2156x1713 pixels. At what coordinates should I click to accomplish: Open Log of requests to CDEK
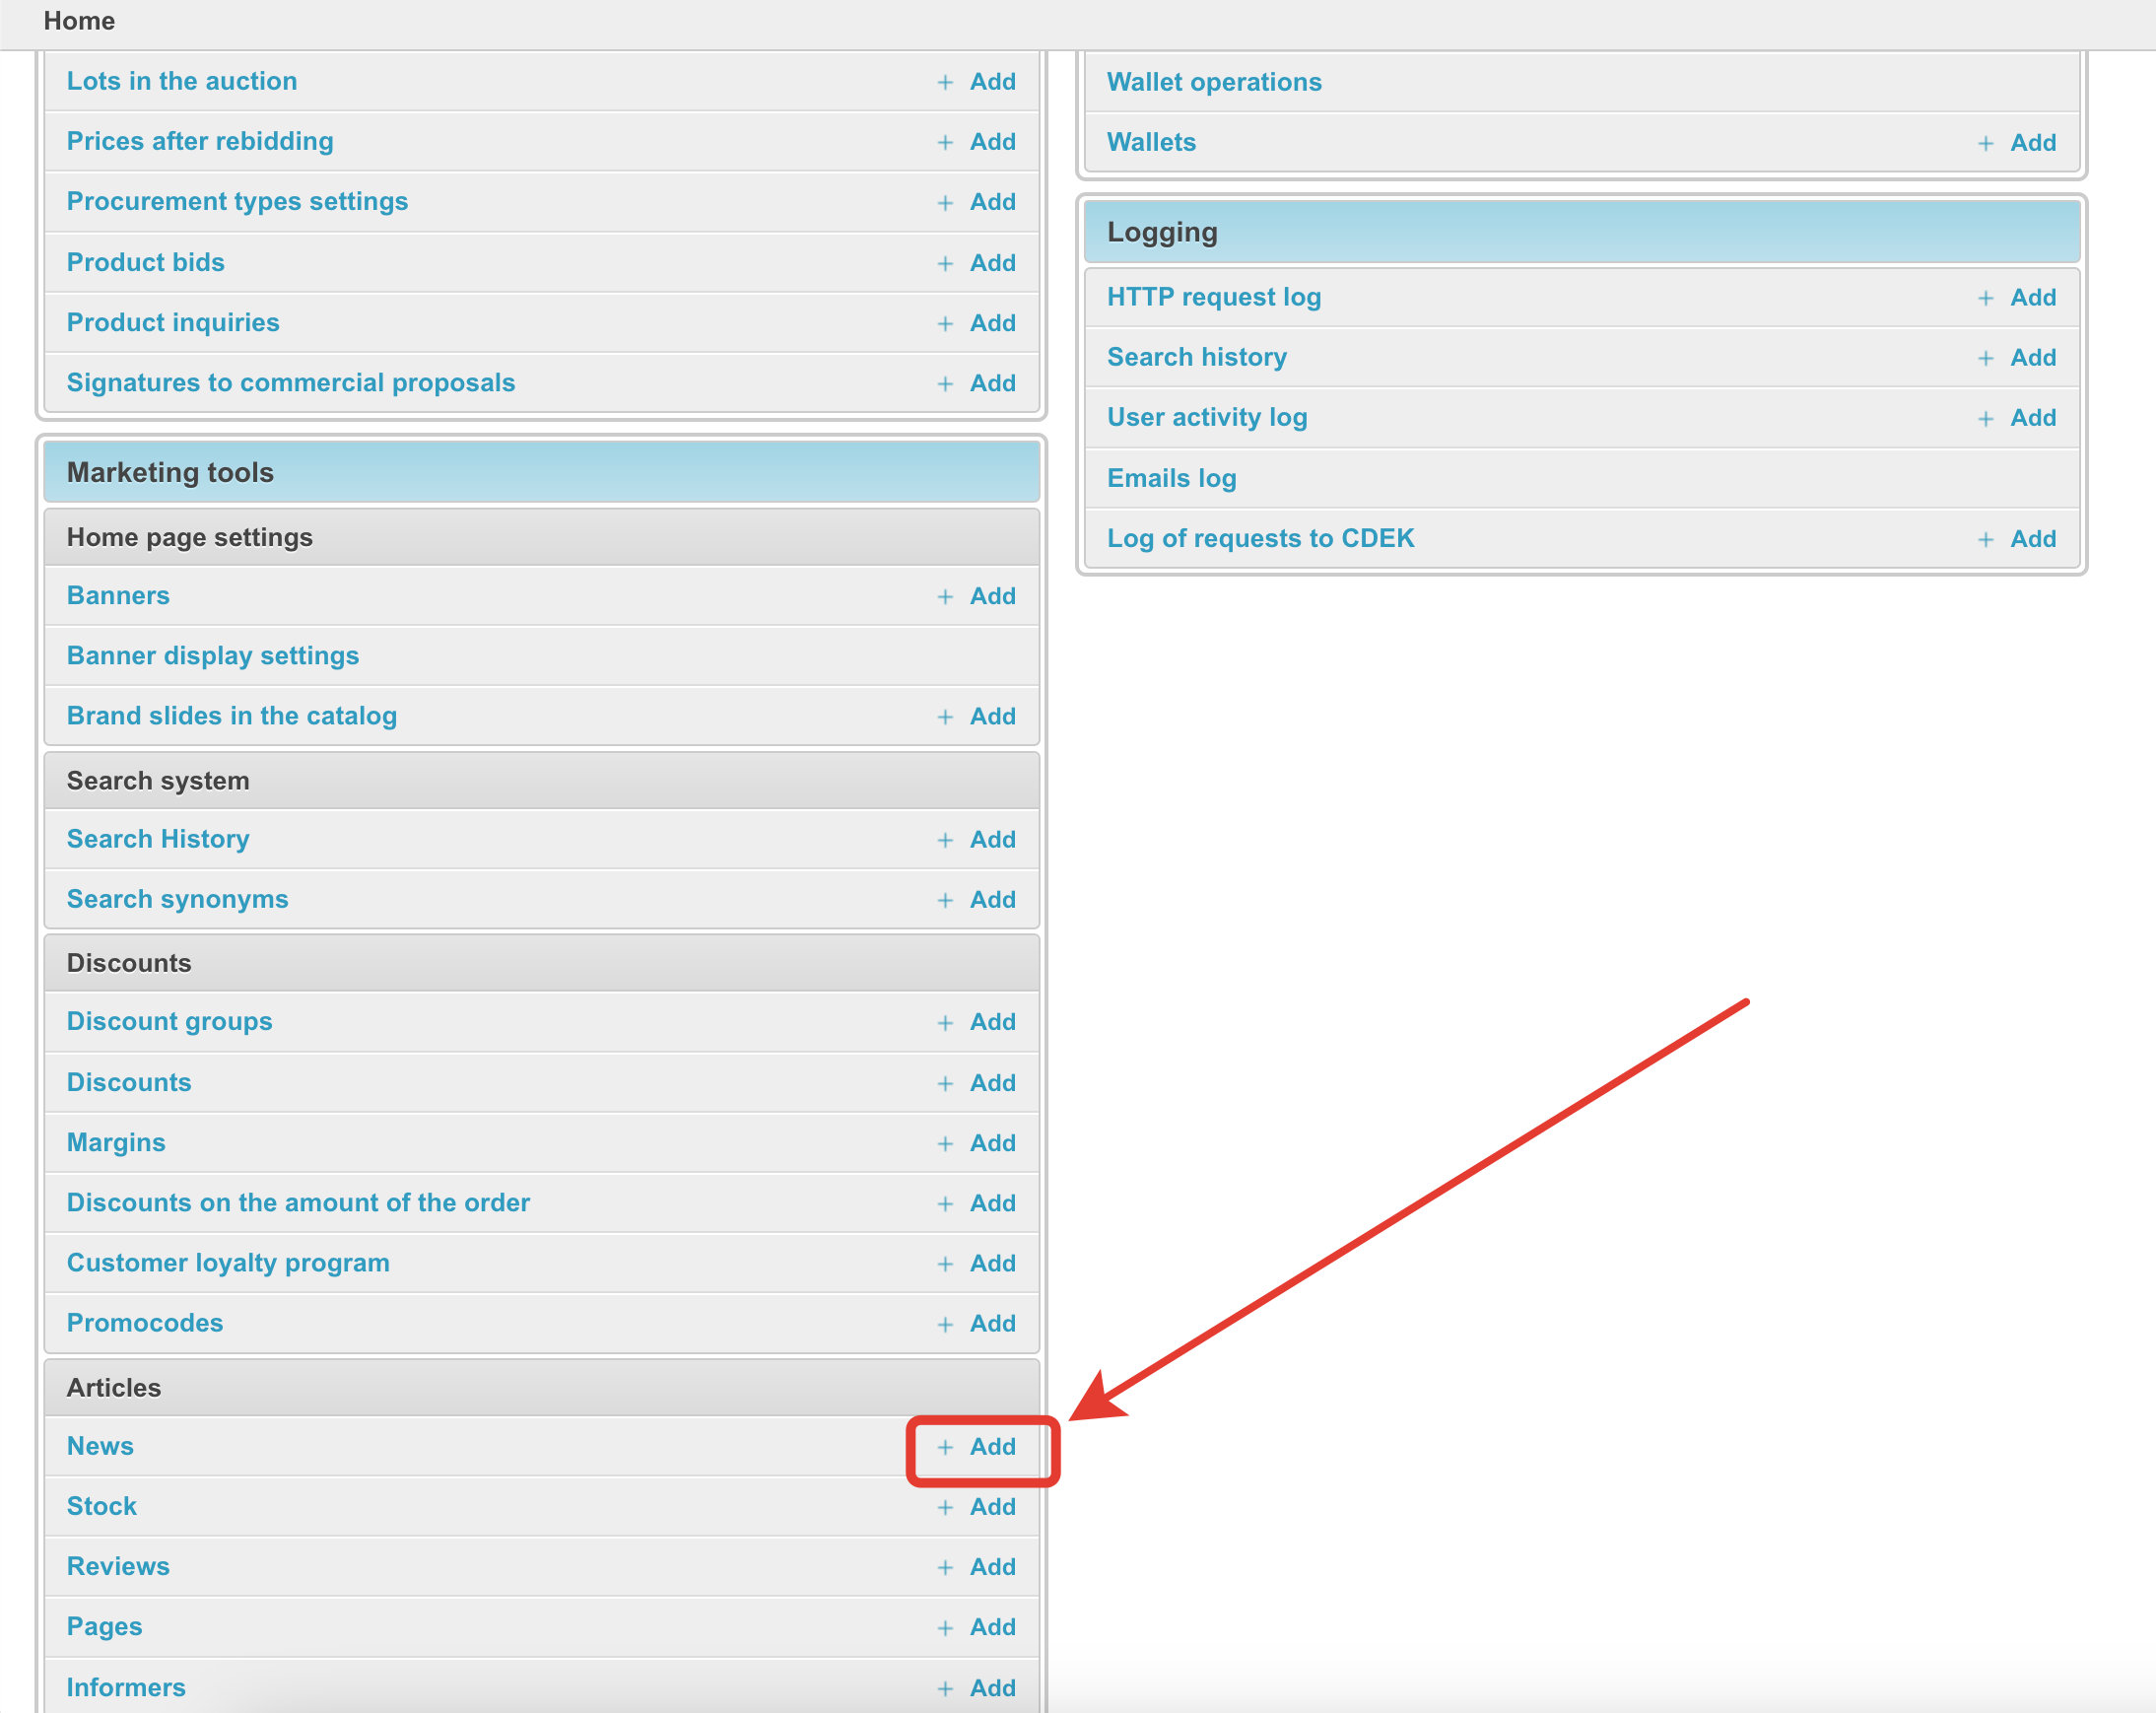(x=1260, y=538)
